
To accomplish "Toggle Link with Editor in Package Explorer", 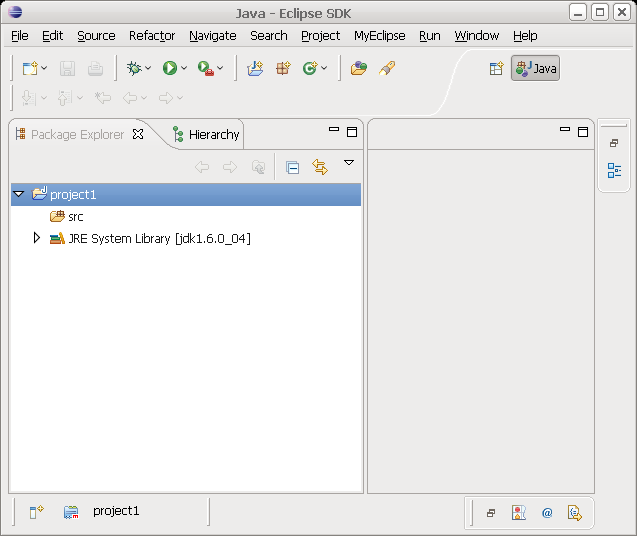I will point(320,167).
